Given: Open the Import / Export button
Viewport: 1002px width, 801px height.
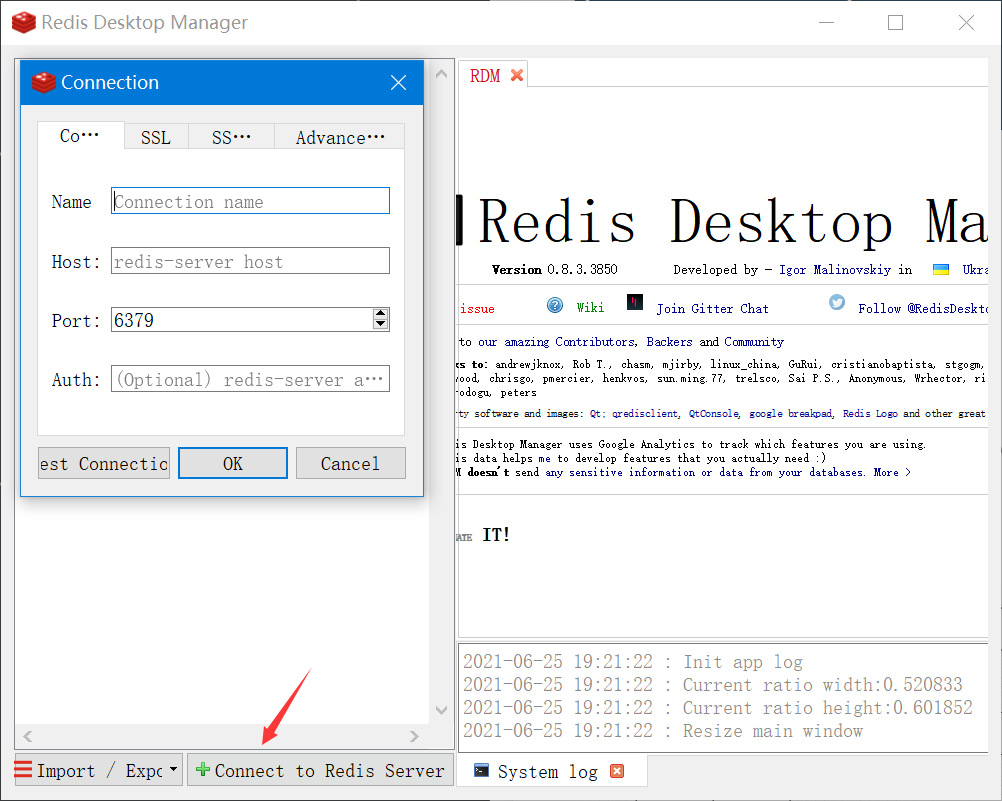Looking at the screenshot, I should click(98, 770).
